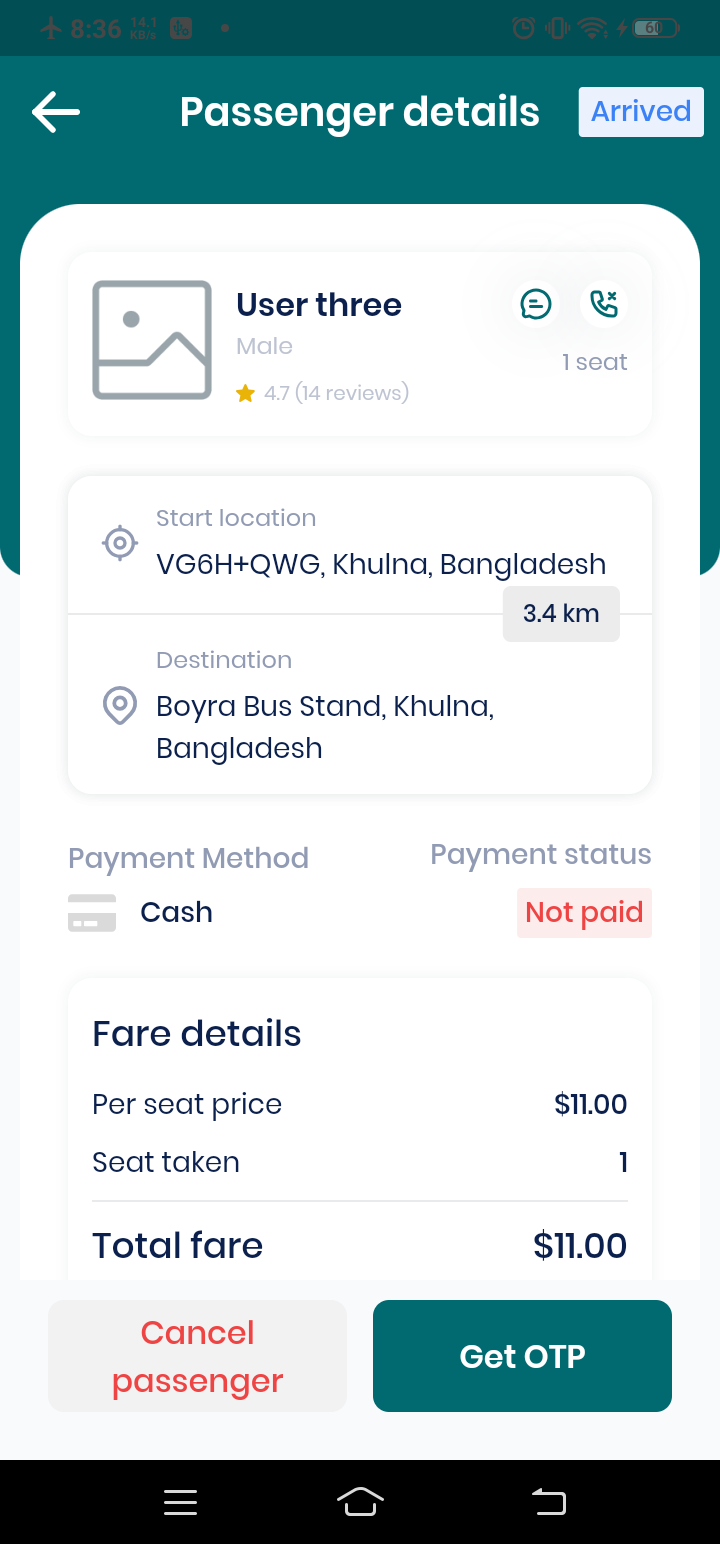Click the start location crosshair icon
Viewport: 720px width, 1544px height.
pos(120,543)
